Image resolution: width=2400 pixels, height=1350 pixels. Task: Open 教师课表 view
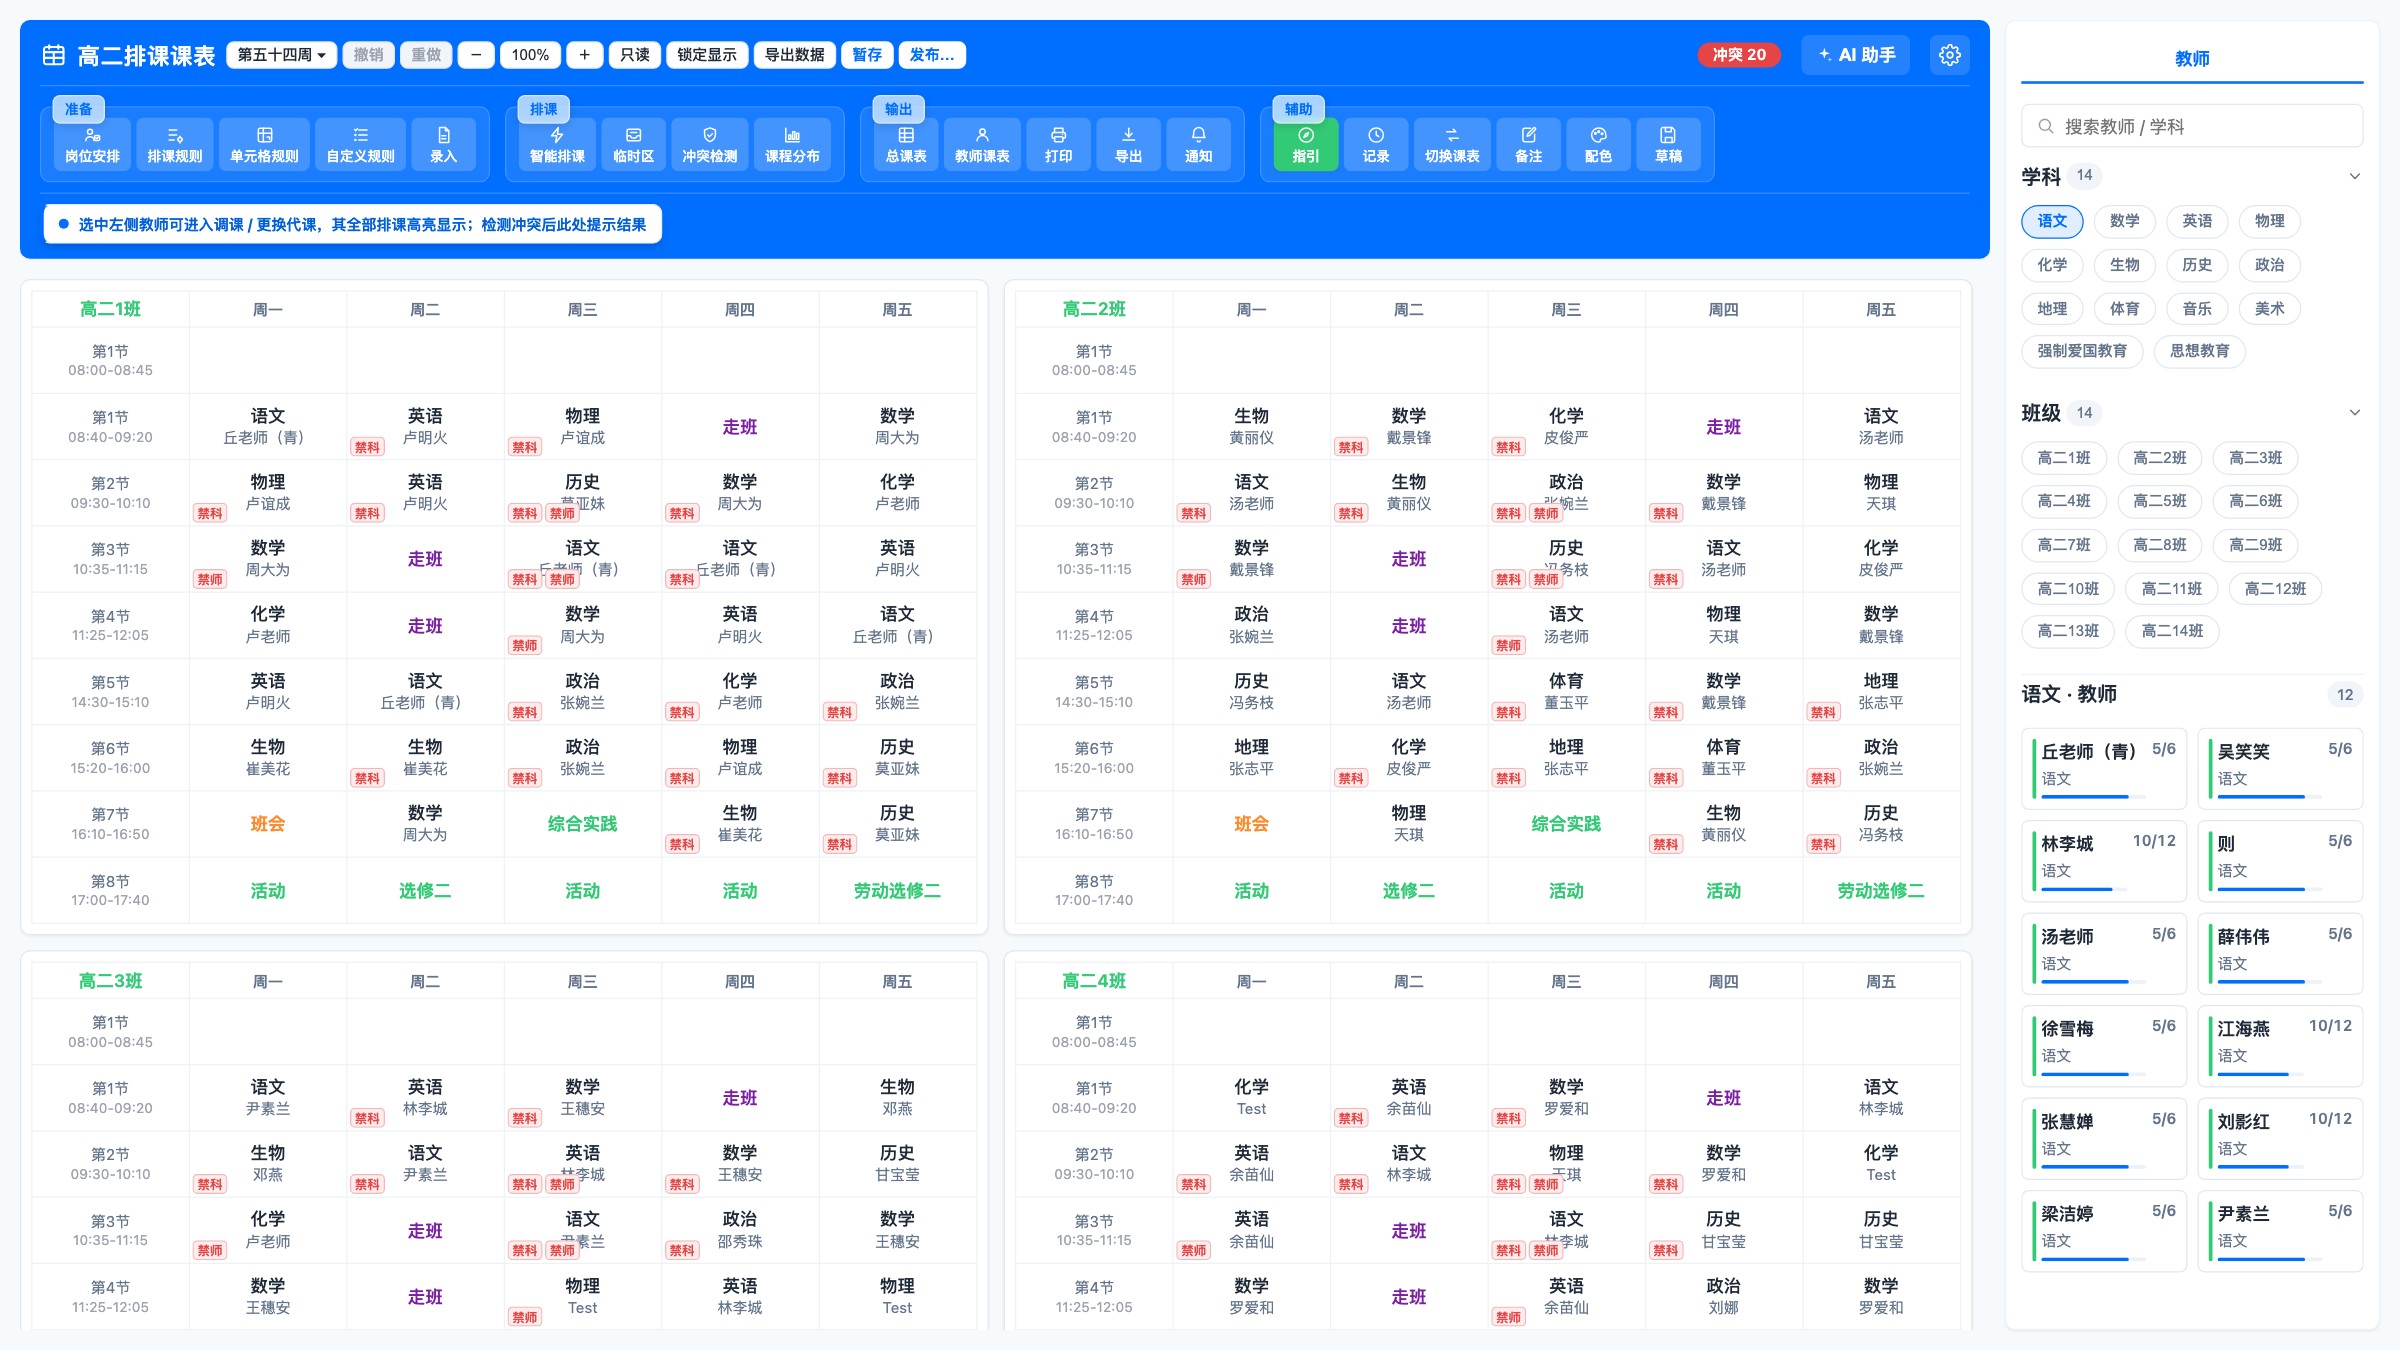click(982, 145)
